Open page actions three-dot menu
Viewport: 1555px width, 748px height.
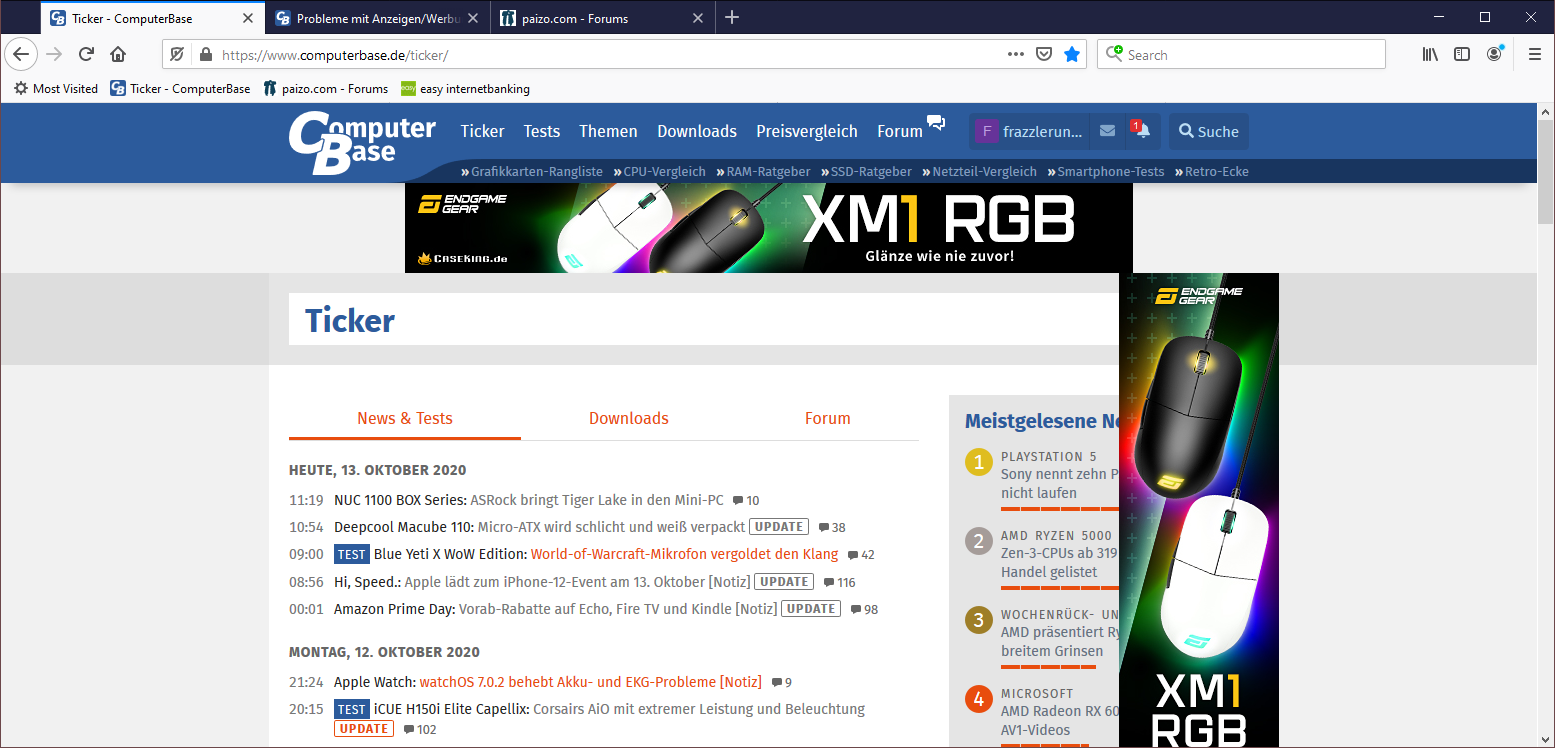[x=1016, y=54]
